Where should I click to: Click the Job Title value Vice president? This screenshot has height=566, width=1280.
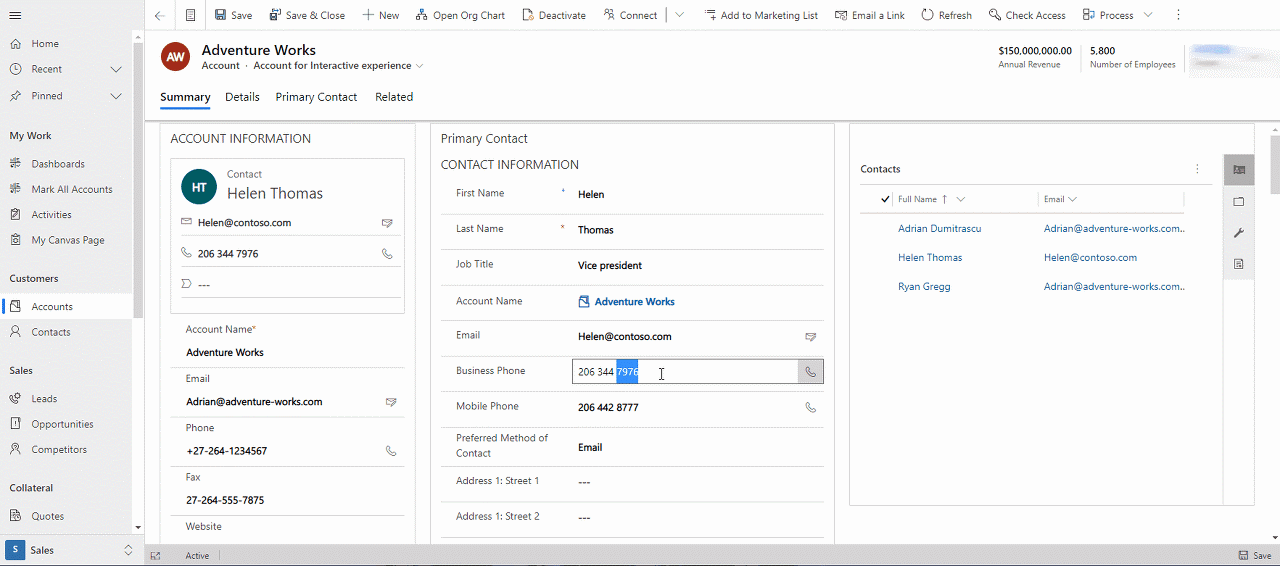610,266
